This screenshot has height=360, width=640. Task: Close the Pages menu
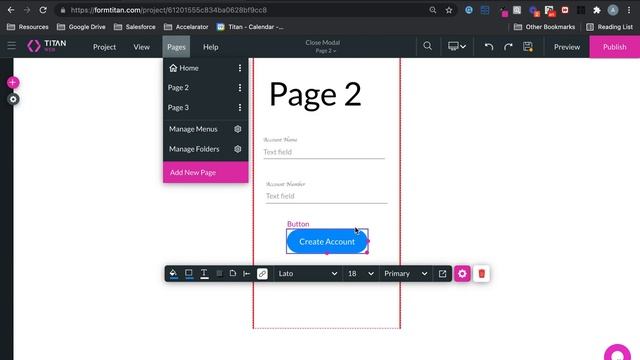tap(176, 47)
